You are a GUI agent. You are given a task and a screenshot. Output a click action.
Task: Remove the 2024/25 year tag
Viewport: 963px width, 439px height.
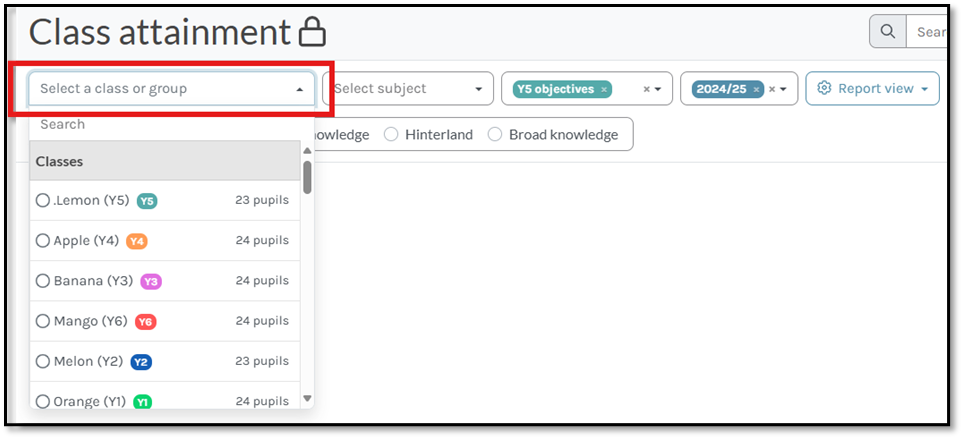click(x=756, y=90)
